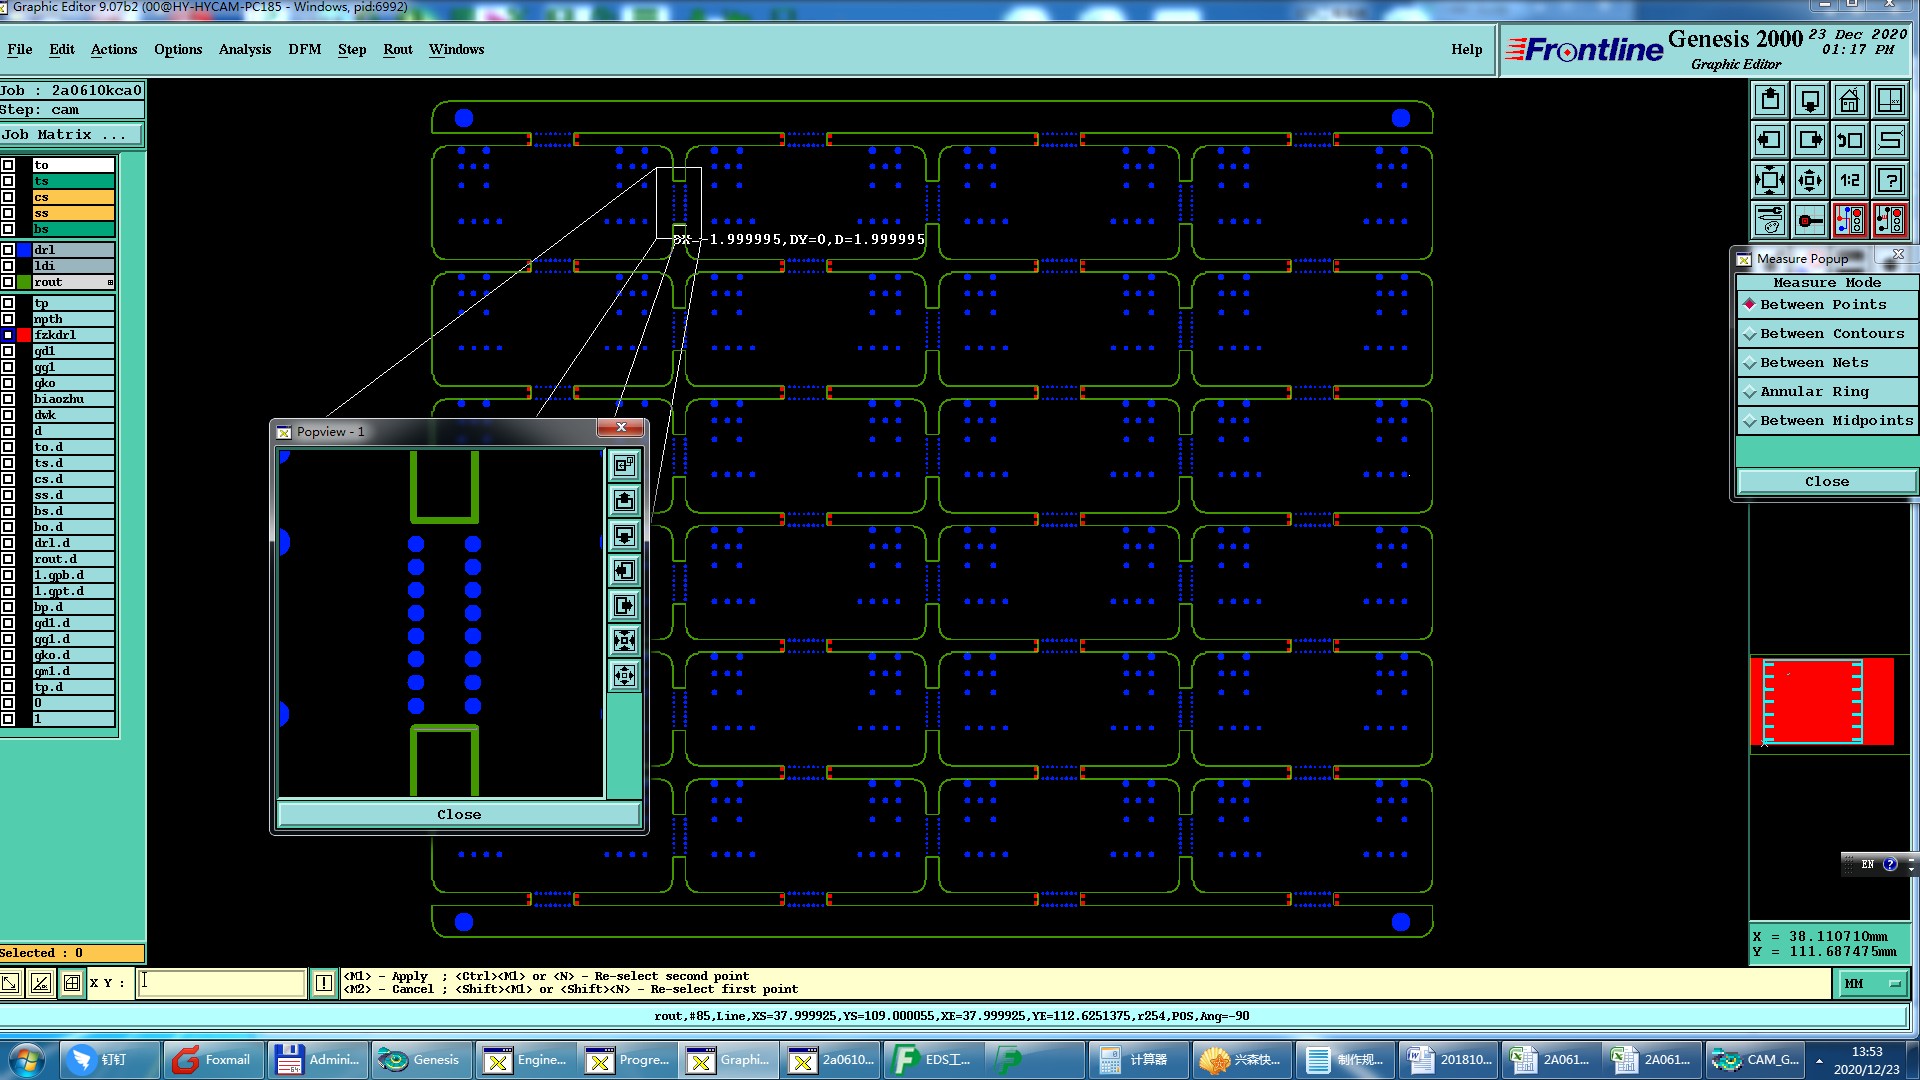The image size is (1920, 1080).
Task: Click Close in Measure Popup
Action: click(1826, 481)
